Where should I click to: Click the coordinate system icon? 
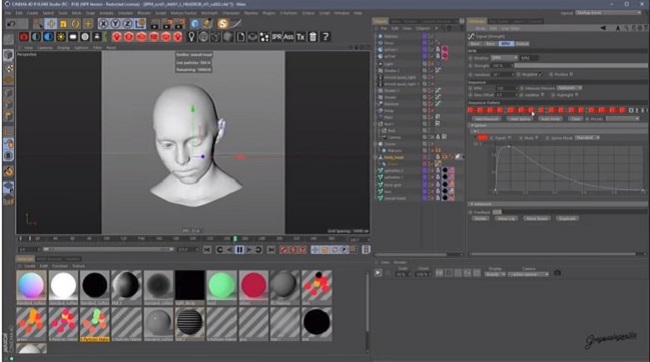tap(140, 24)
